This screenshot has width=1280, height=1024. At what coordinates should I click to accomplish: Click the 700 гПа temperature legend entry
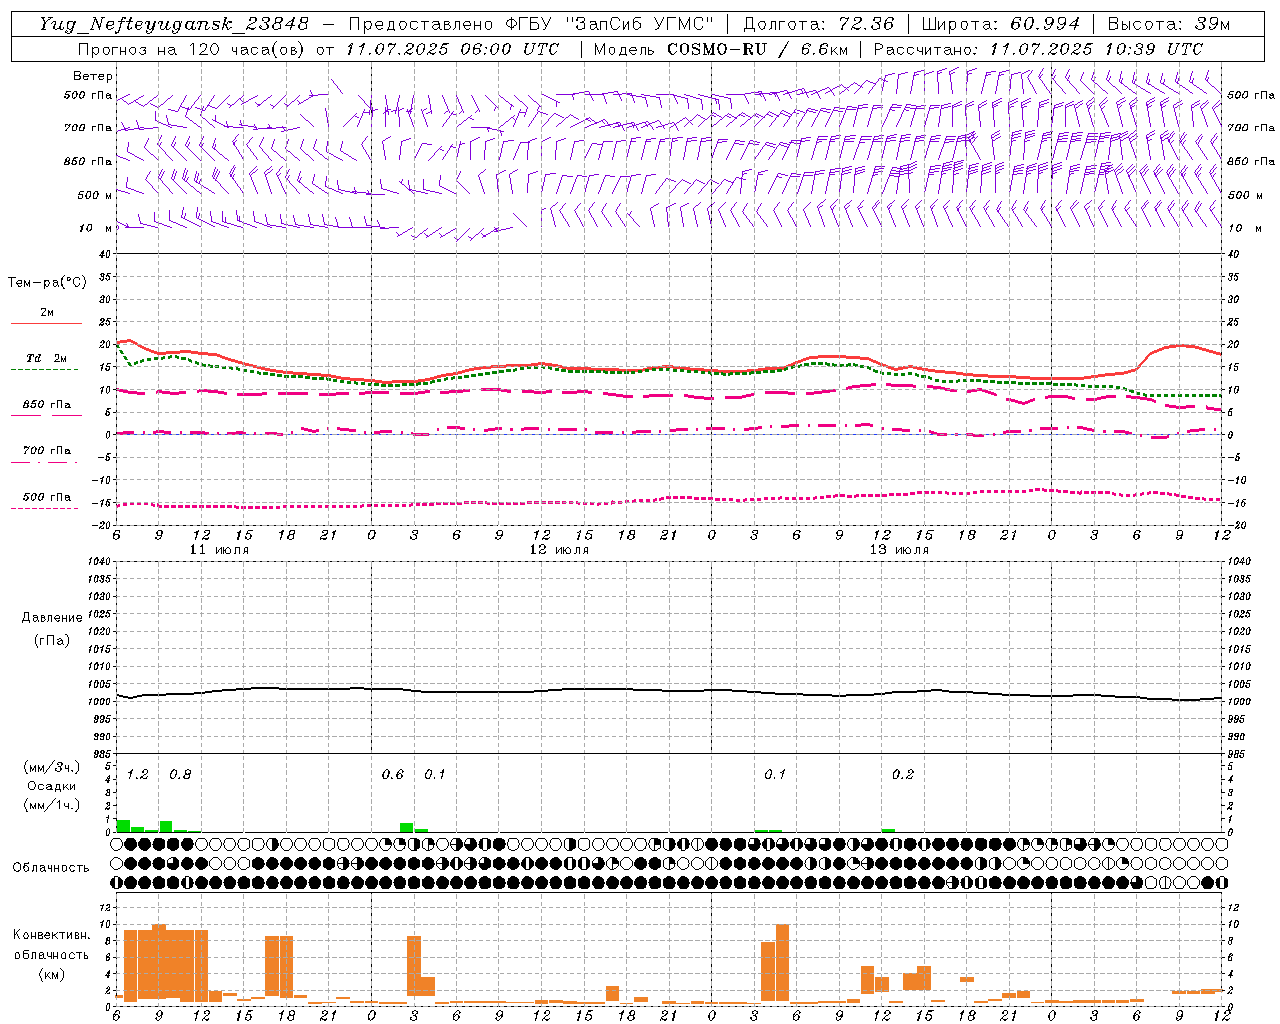[x=46, y=451]
